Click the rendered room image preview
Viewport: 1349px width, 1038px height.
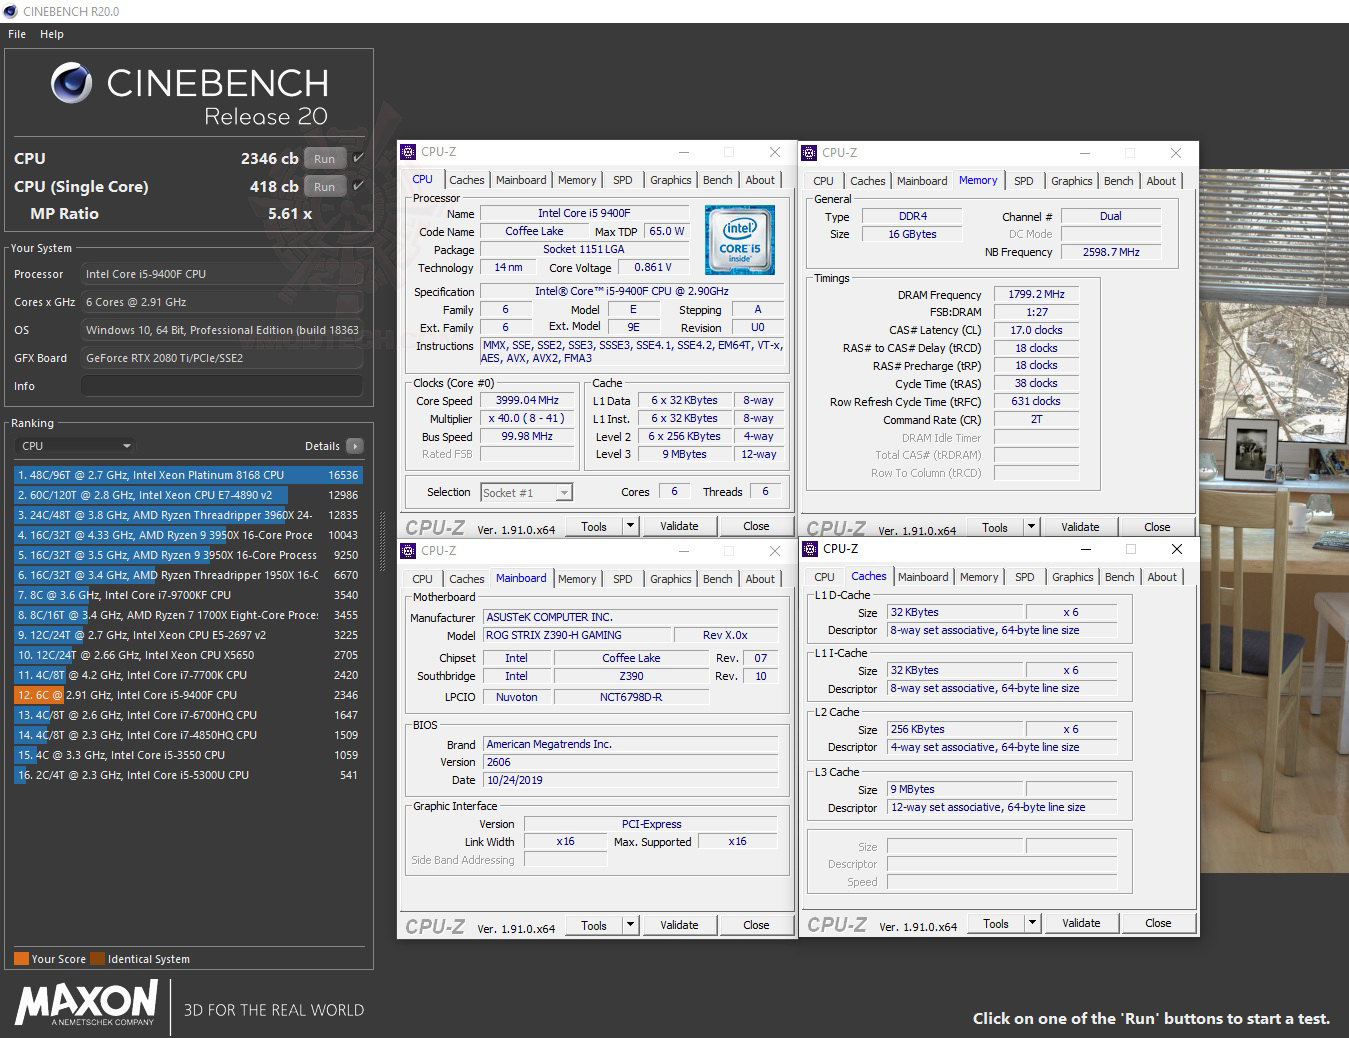coord(1273,520)
